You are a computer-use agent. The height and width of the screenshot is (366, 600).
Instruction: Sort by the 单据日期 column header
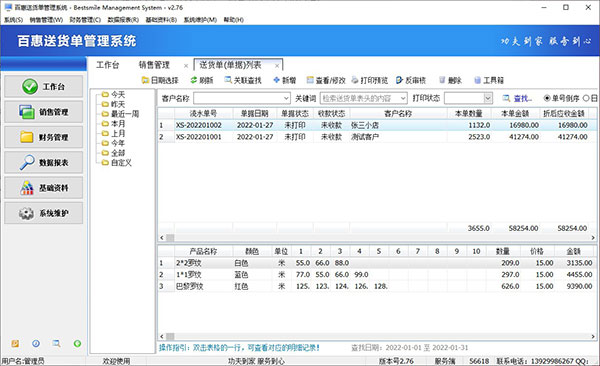click(x=254, y=114)
